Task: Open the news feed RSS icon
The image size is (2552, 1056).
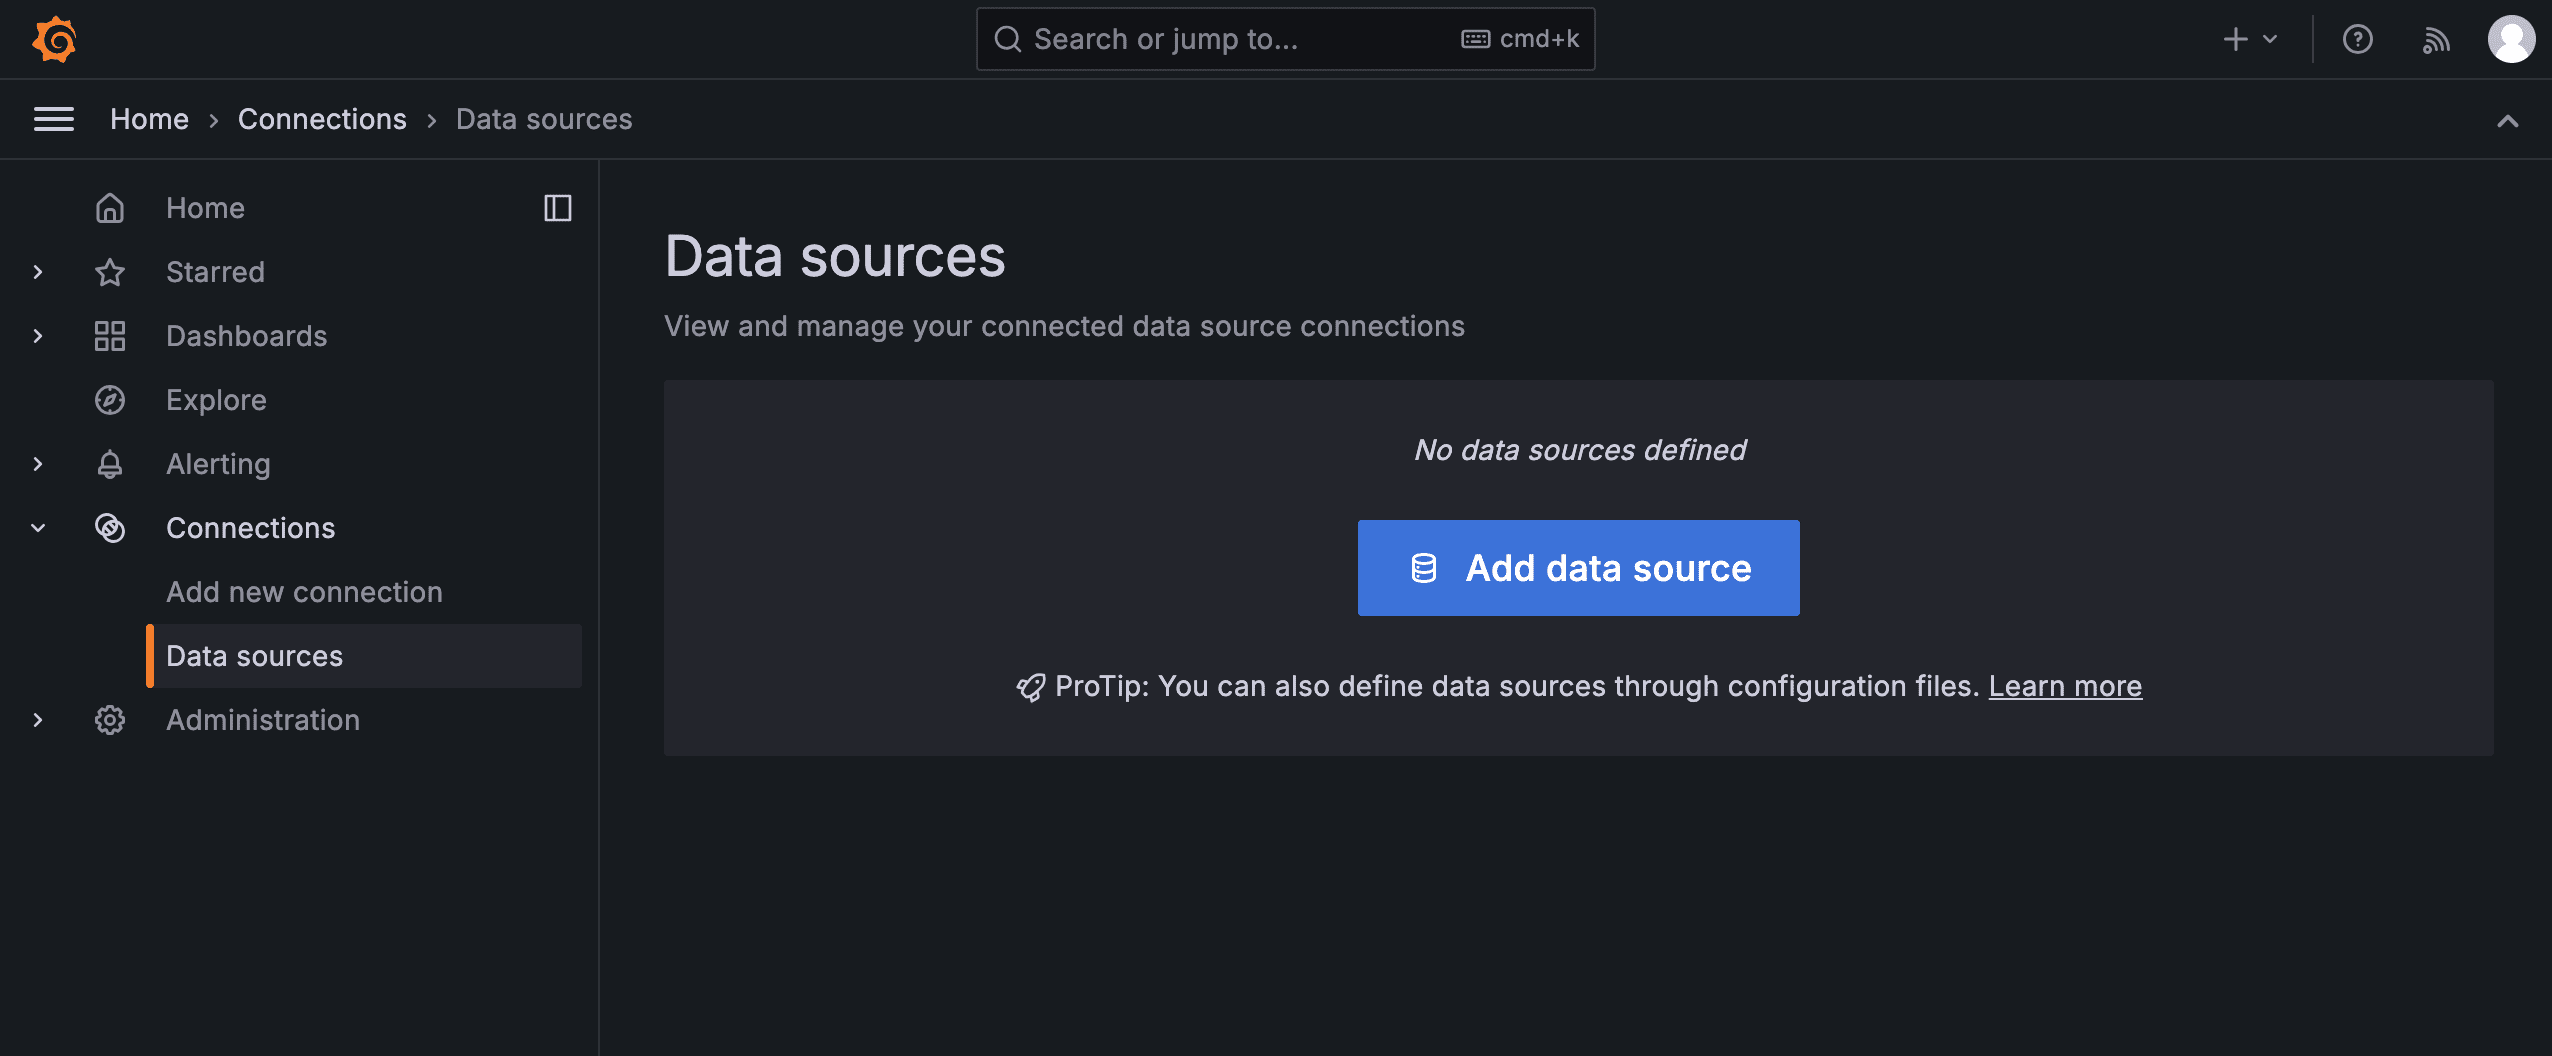Action: point(2435,40)
